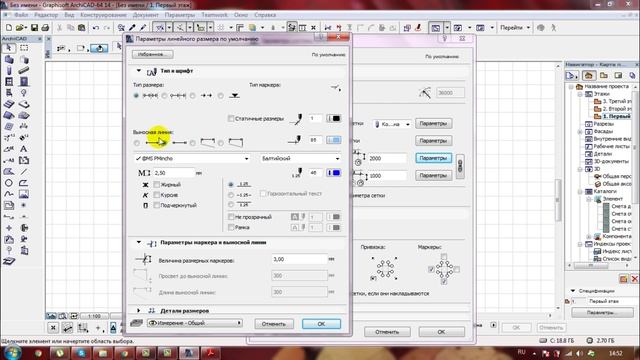The width and height of the screenshot is (640, 360).
Task: Open the Файл menu
Action: click(21, 15)
